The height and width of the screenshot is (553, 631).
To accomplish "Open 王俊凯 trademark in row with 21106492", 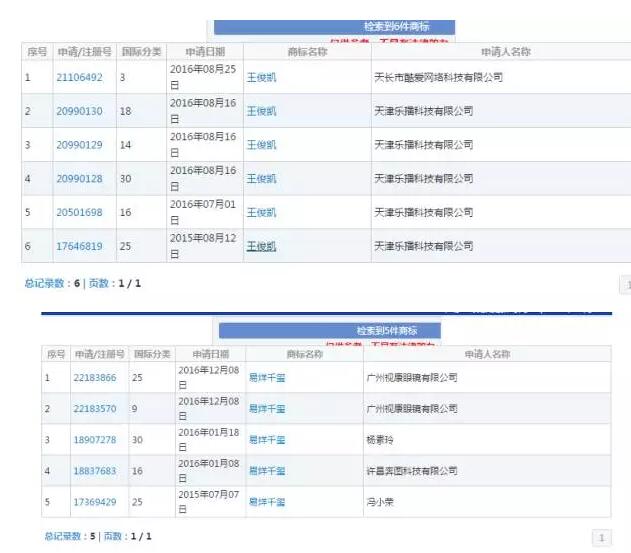I will (261, 77).
